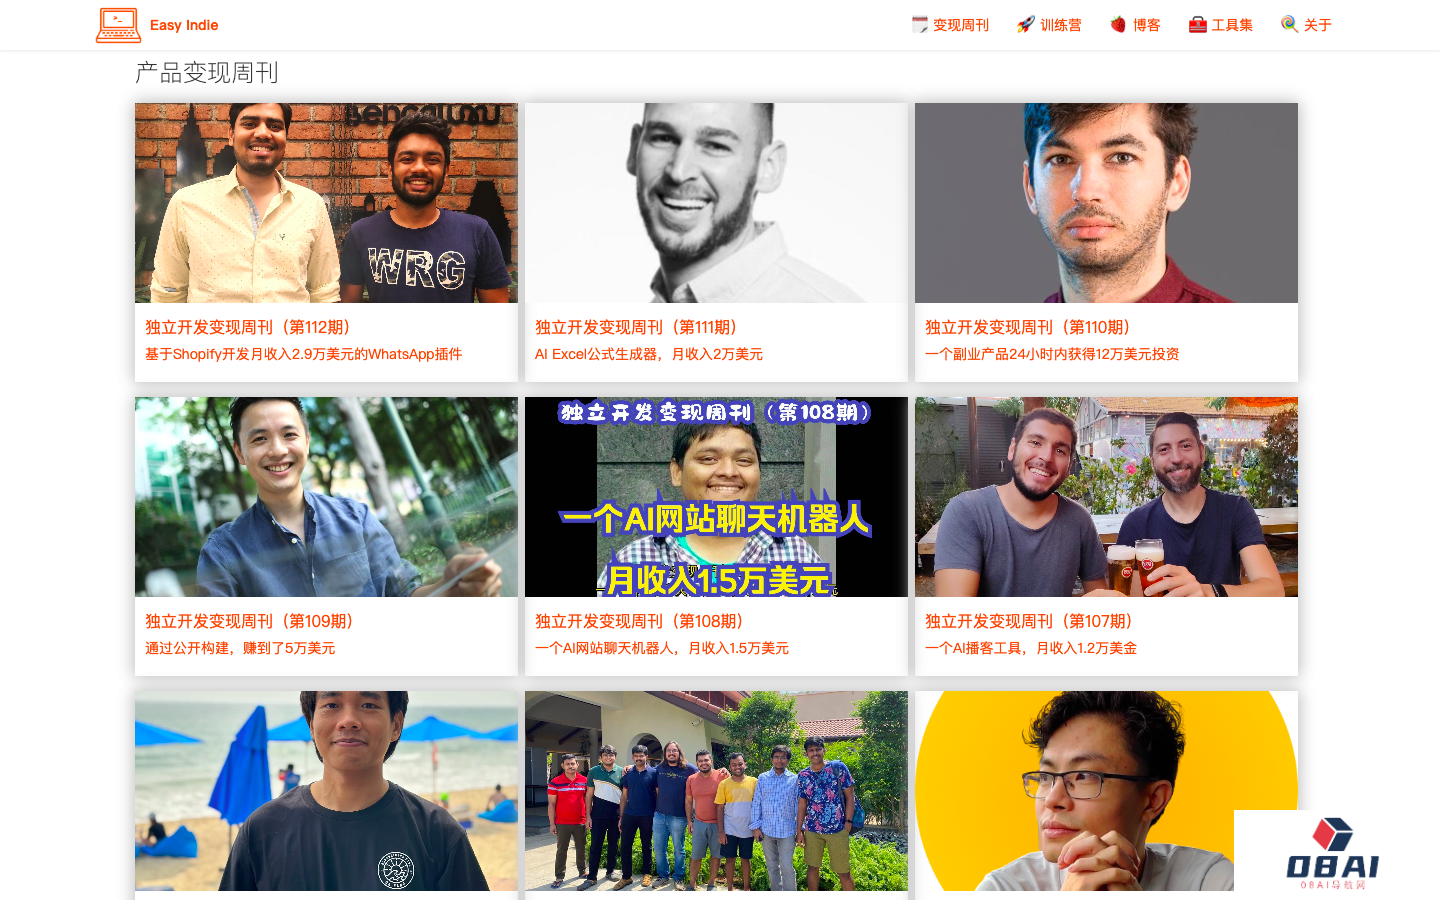Click the thumbnail of two men with beers
This screenshot has width=1440, height=900.
(x=1106, y=497)
